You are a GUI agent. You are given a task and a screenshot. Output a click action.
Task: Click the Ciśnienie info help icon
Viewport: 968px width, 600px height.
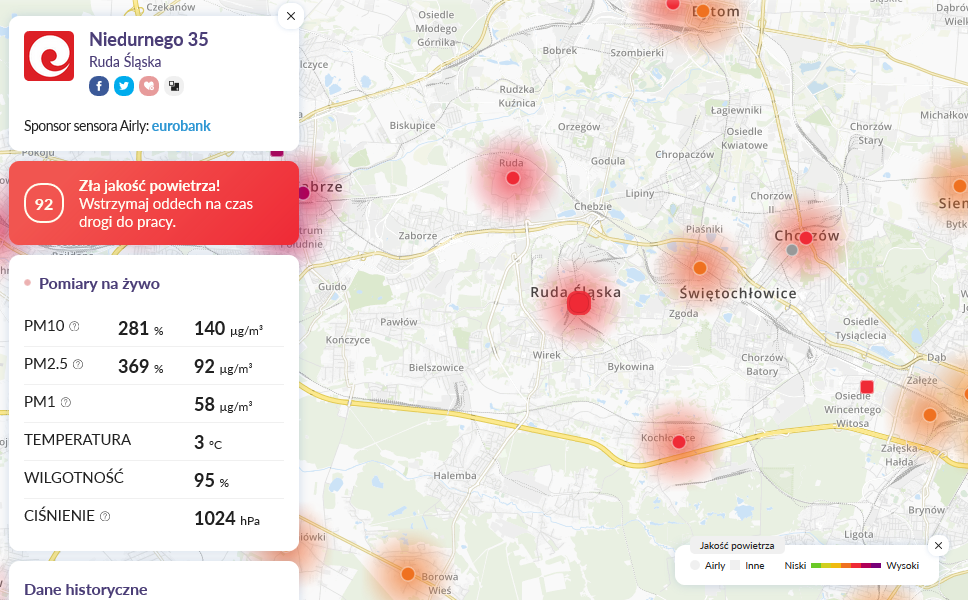105,516
